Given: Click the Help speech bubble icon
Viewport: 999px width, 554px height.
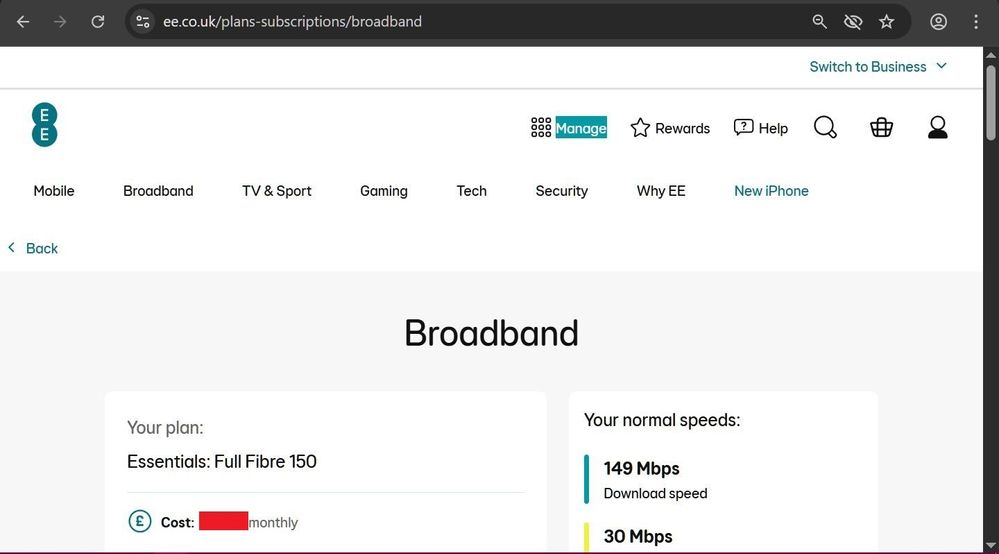Looking at the screenshot, I should point(744,128).
